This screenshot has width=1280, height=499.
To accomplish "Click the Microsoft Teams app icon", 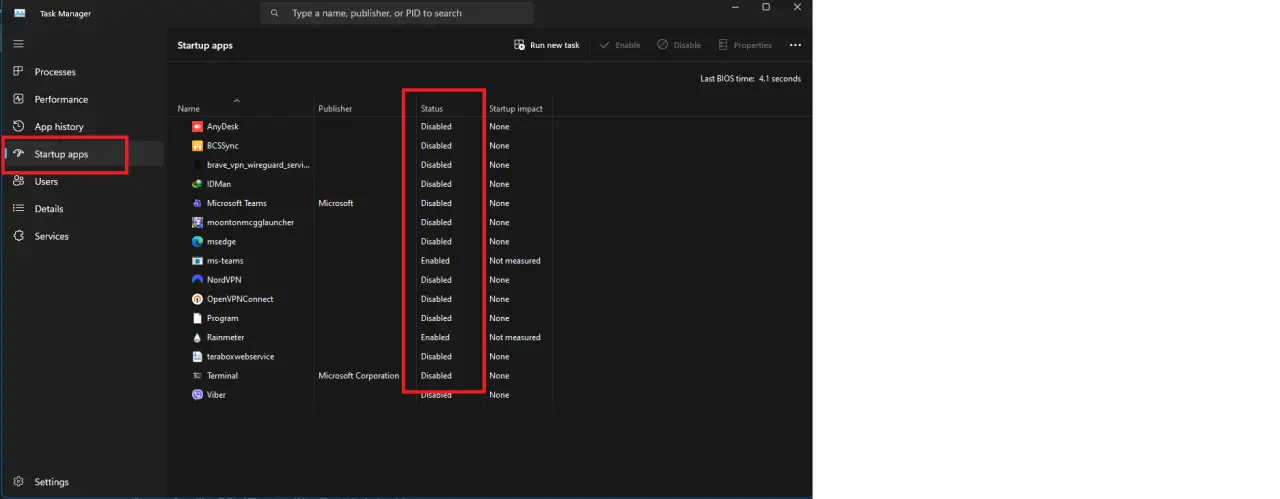I will pos(197,203).
